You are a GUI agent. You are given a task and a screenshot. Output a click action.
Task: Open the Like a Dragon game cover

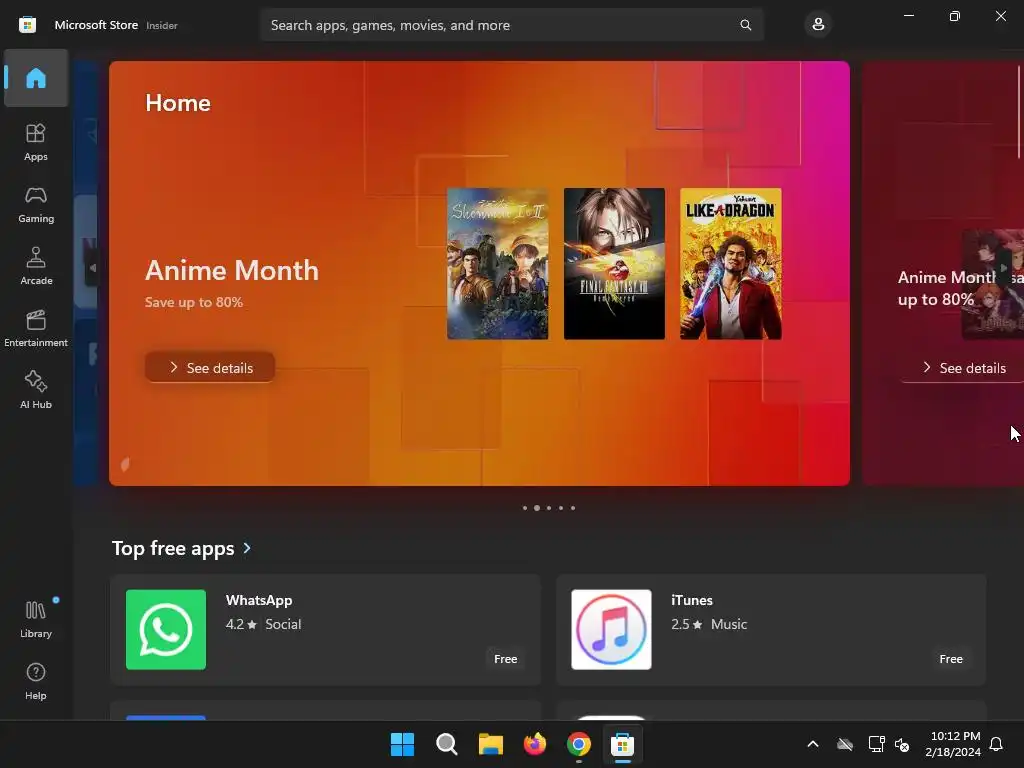click(x=731, y=264)
